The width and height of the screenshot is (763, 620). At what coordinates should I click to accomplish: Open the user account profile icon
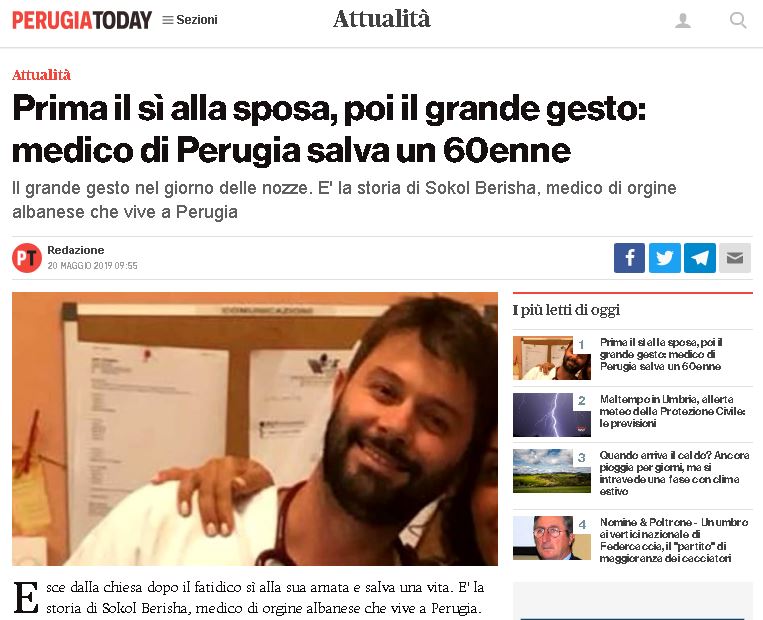pos(683,20)
